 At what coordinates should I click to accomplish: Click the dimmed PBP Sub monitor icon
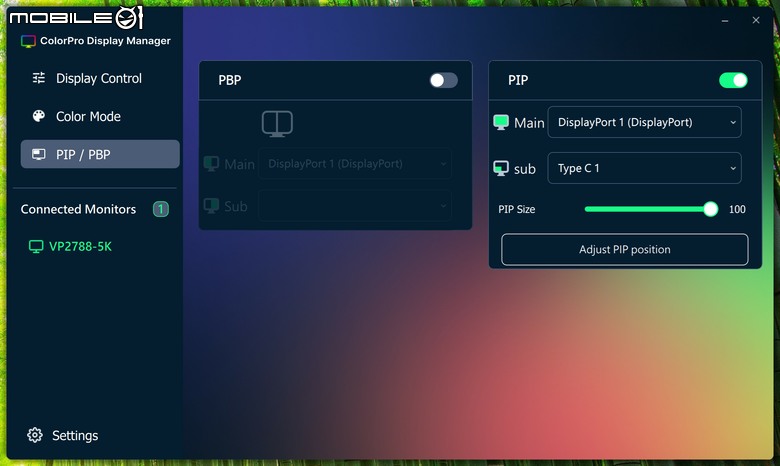(211, 205)
